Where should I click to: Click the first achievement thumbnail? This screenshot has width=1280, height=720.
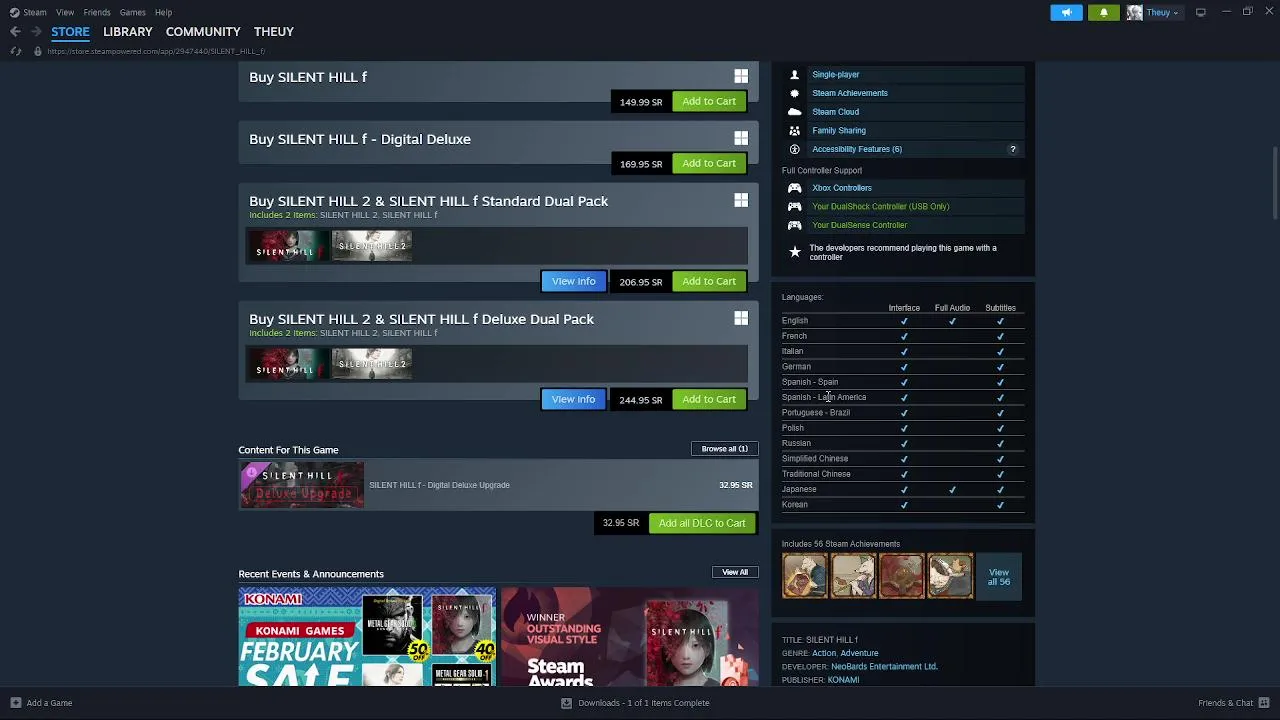[x=805, y=577]
